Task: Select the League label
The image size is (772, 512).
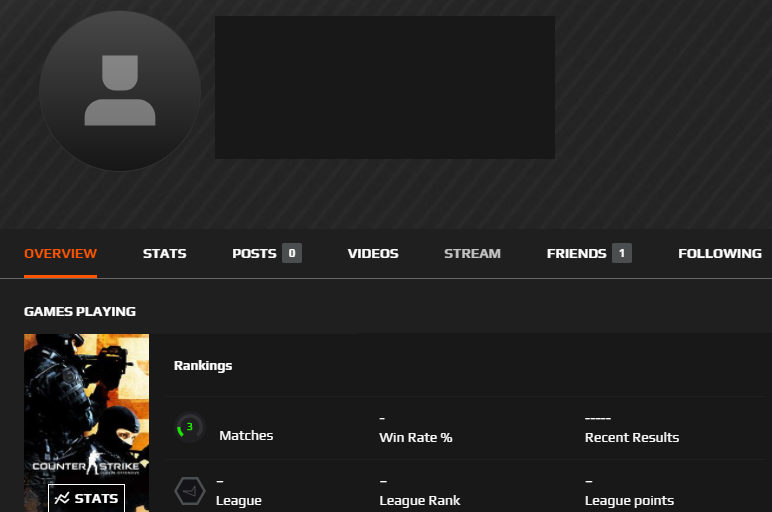Action: [239, 501]
